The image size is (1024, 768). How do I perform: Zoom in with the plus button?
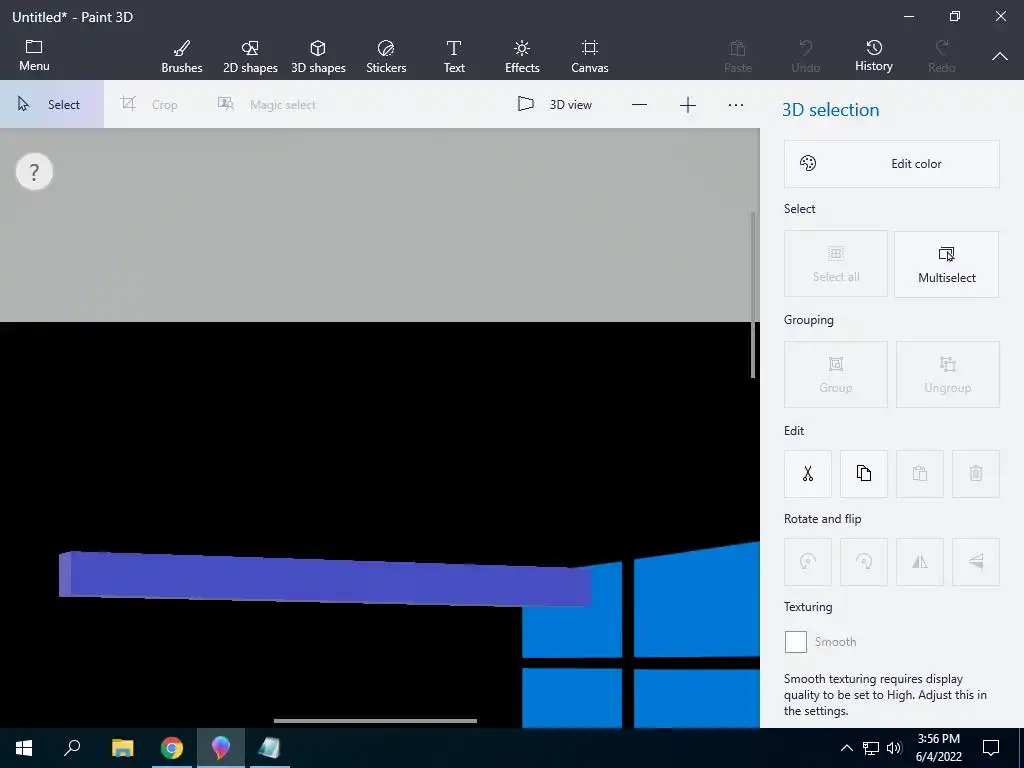pyautogui.click(x=688, y=104)
